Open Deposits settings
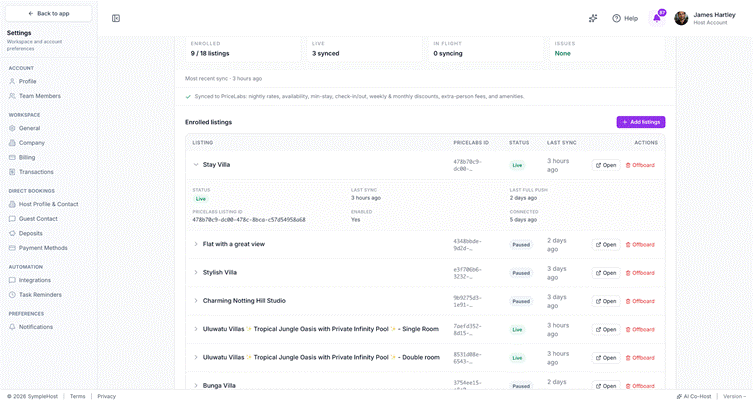Screen dimensions: 753x403 coord(31,233)
